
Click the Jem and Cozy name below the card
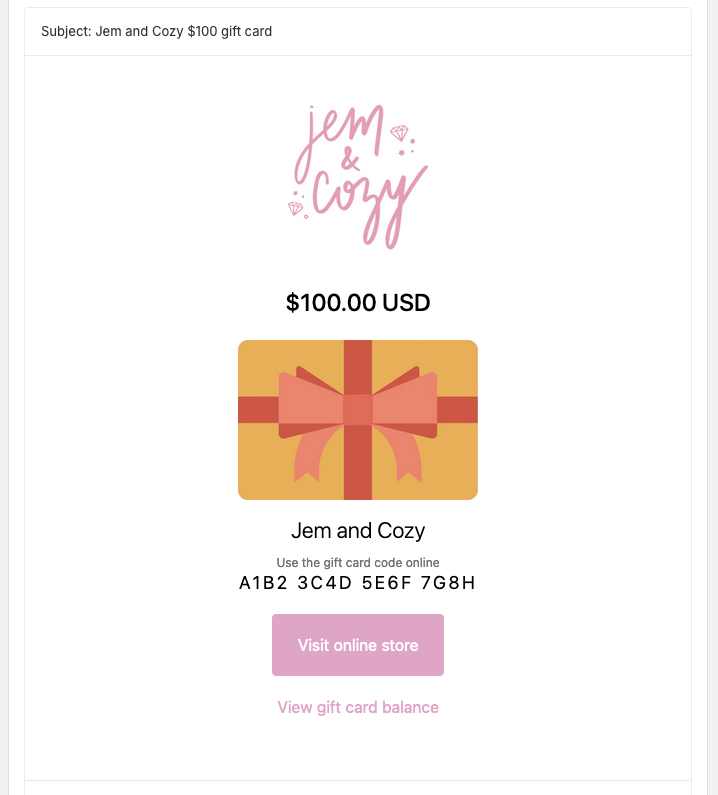click(358, 531)
